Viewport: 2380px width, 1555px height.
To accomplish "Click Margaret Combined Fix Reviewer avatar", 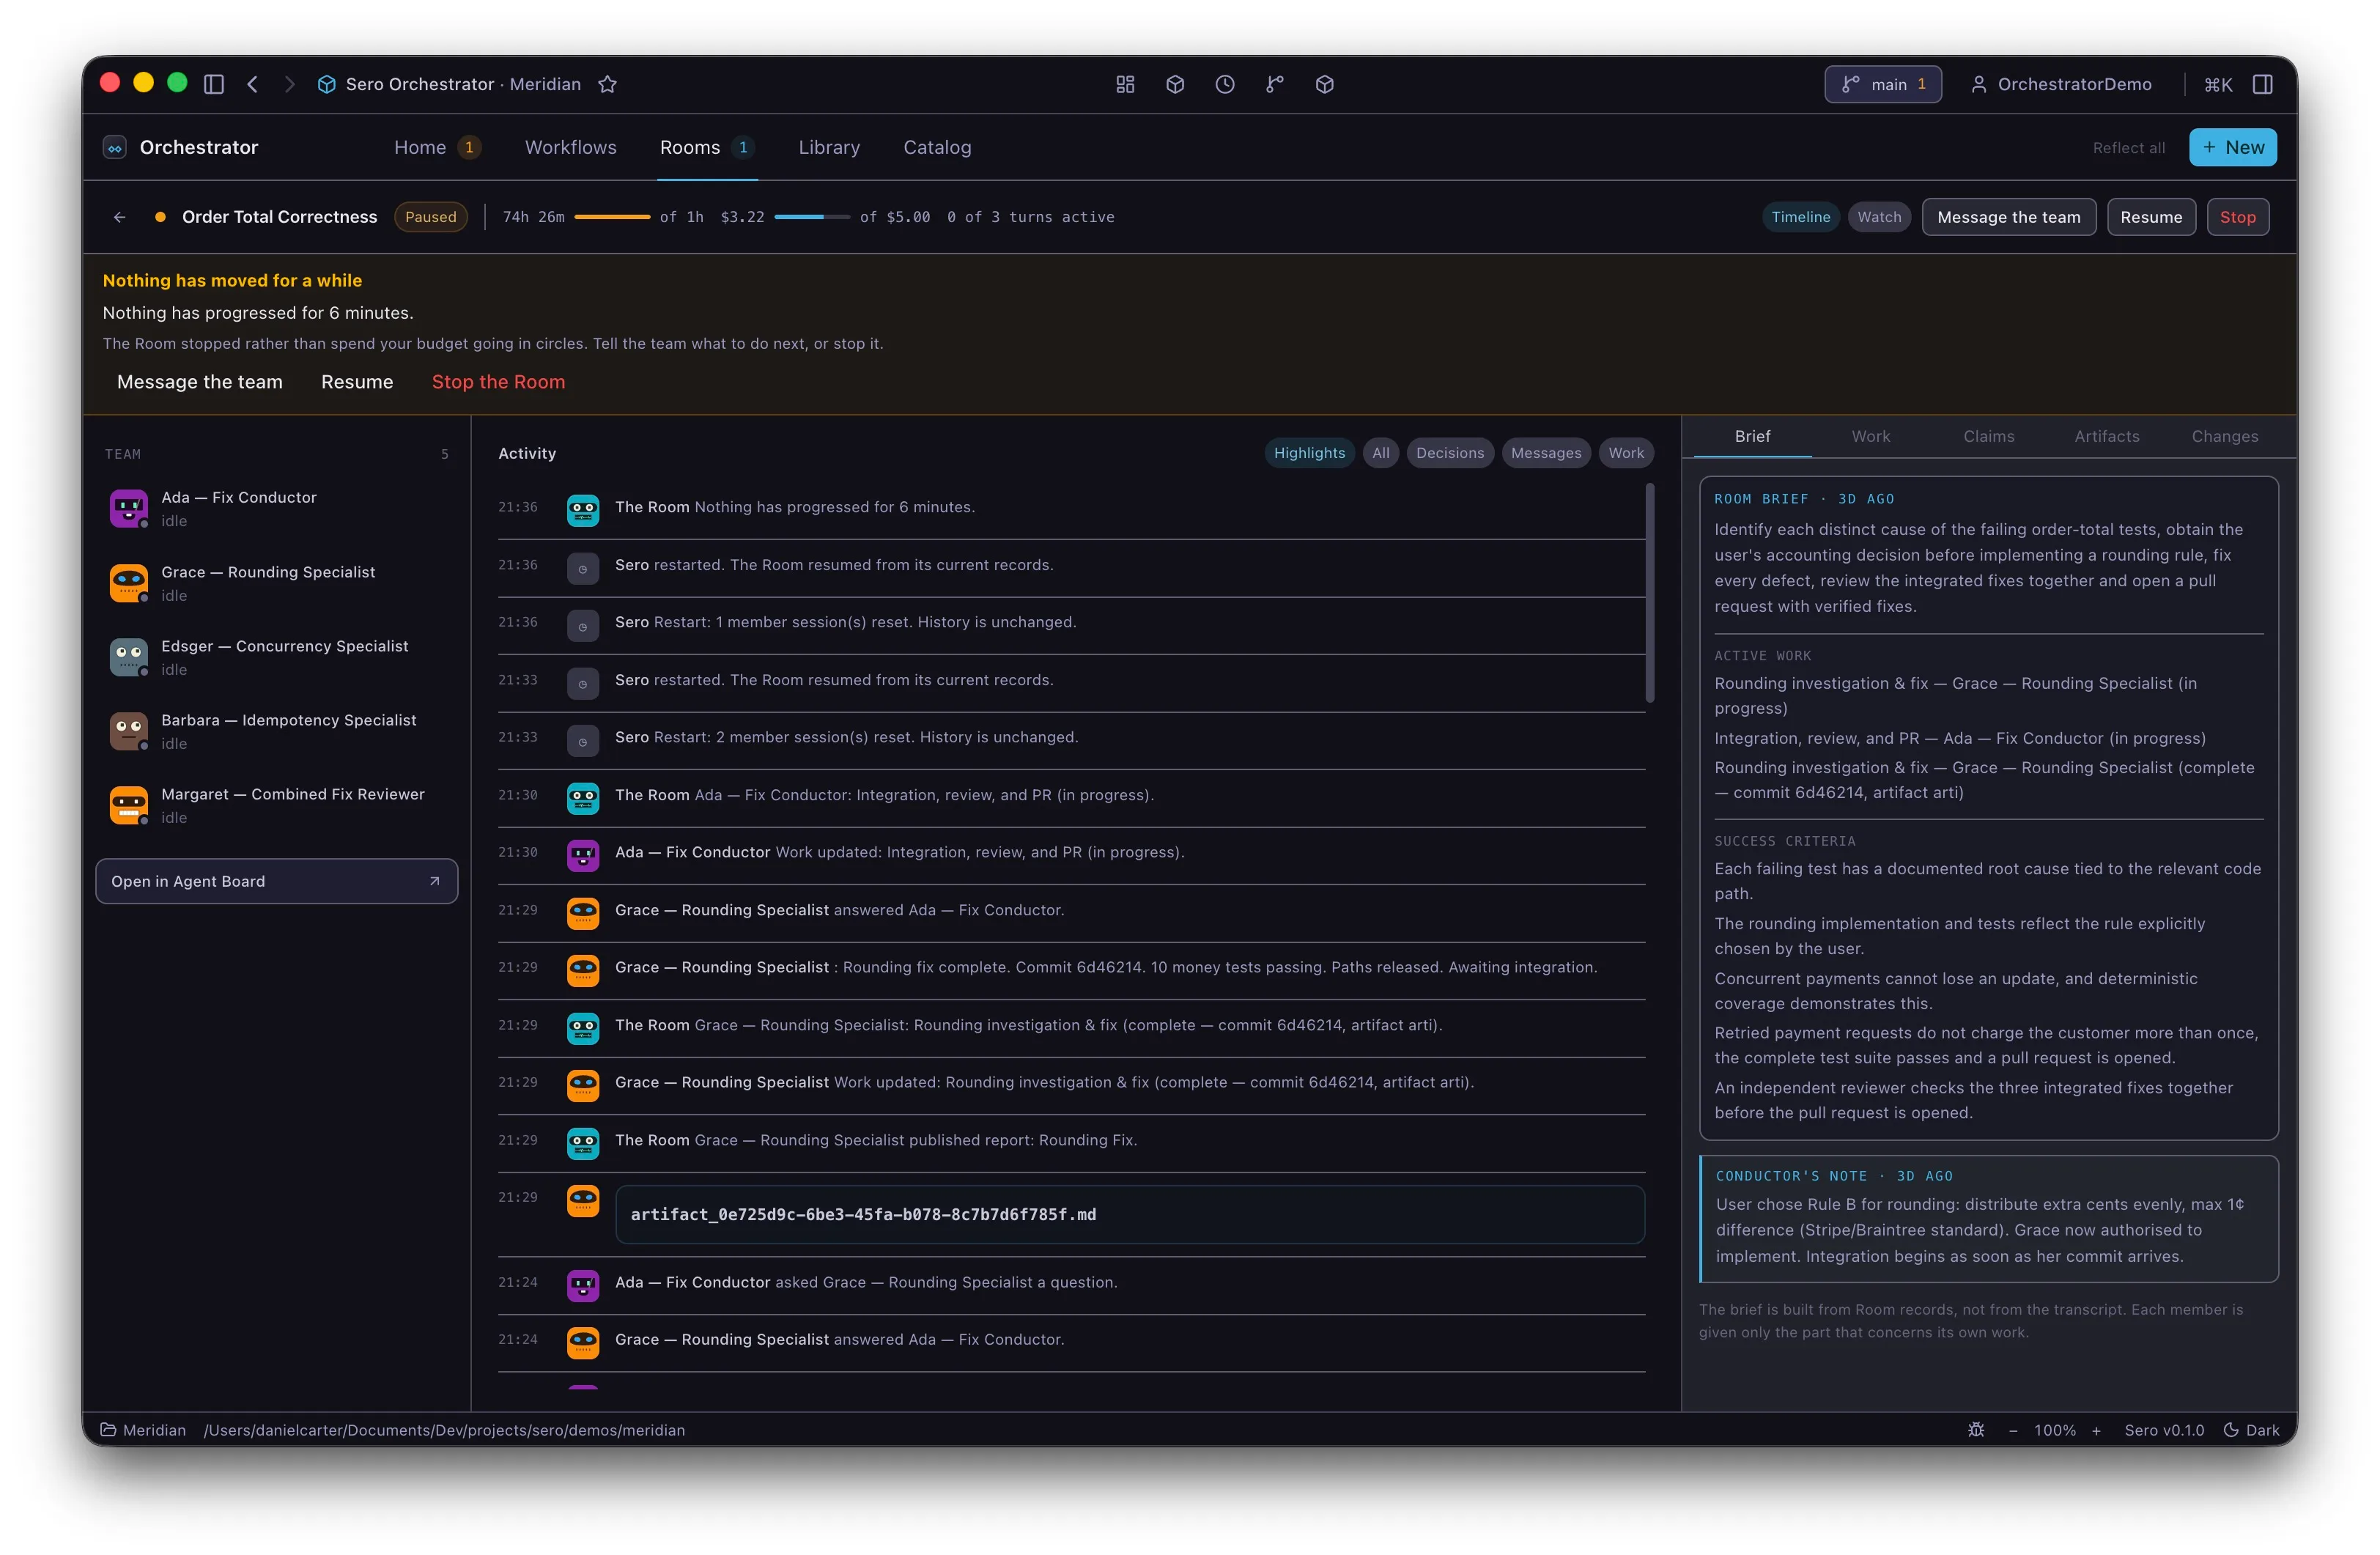I will [x=129, y=805].
